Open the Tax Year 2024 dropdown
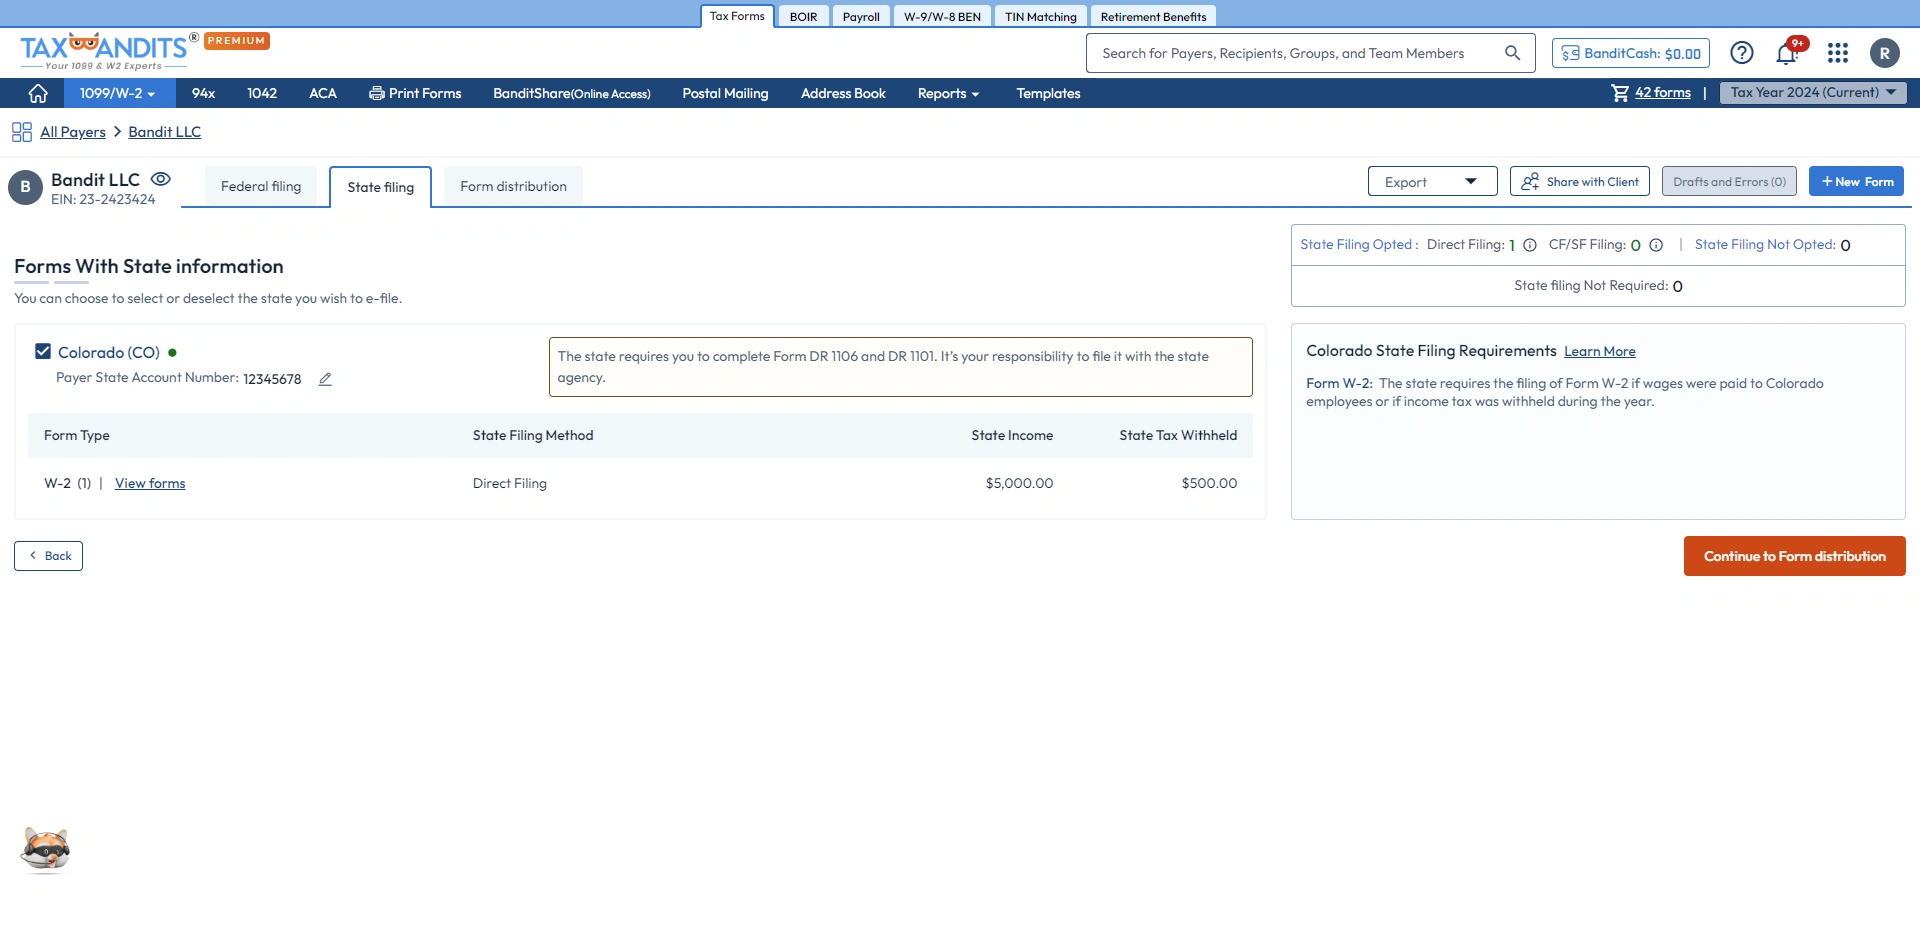1920x951 pixels. point(1813,92)
